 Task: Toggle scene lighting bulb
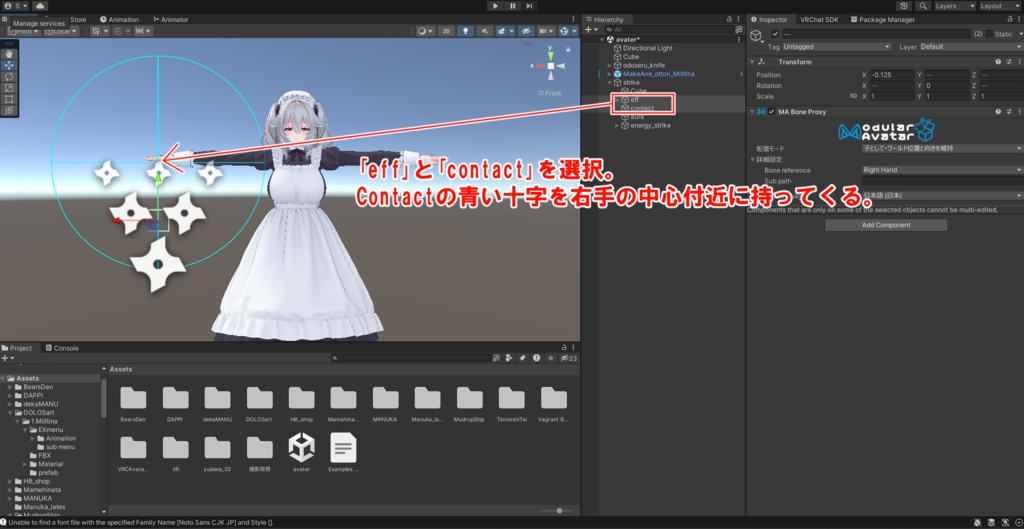point(465,31)
